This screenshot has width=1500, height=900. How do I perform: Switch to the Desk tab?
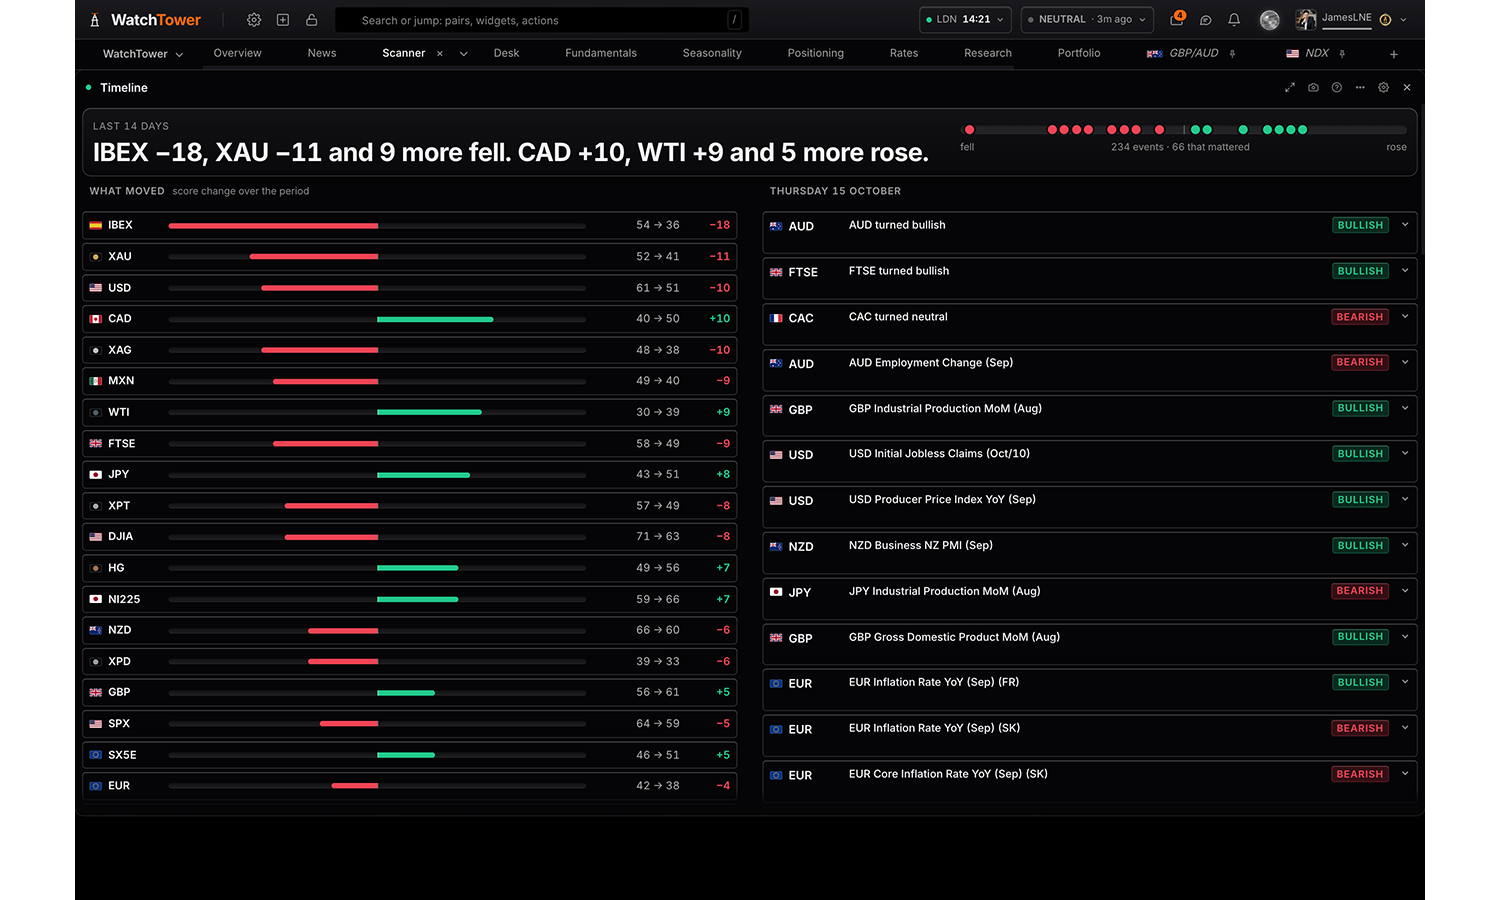click(506, 53)
